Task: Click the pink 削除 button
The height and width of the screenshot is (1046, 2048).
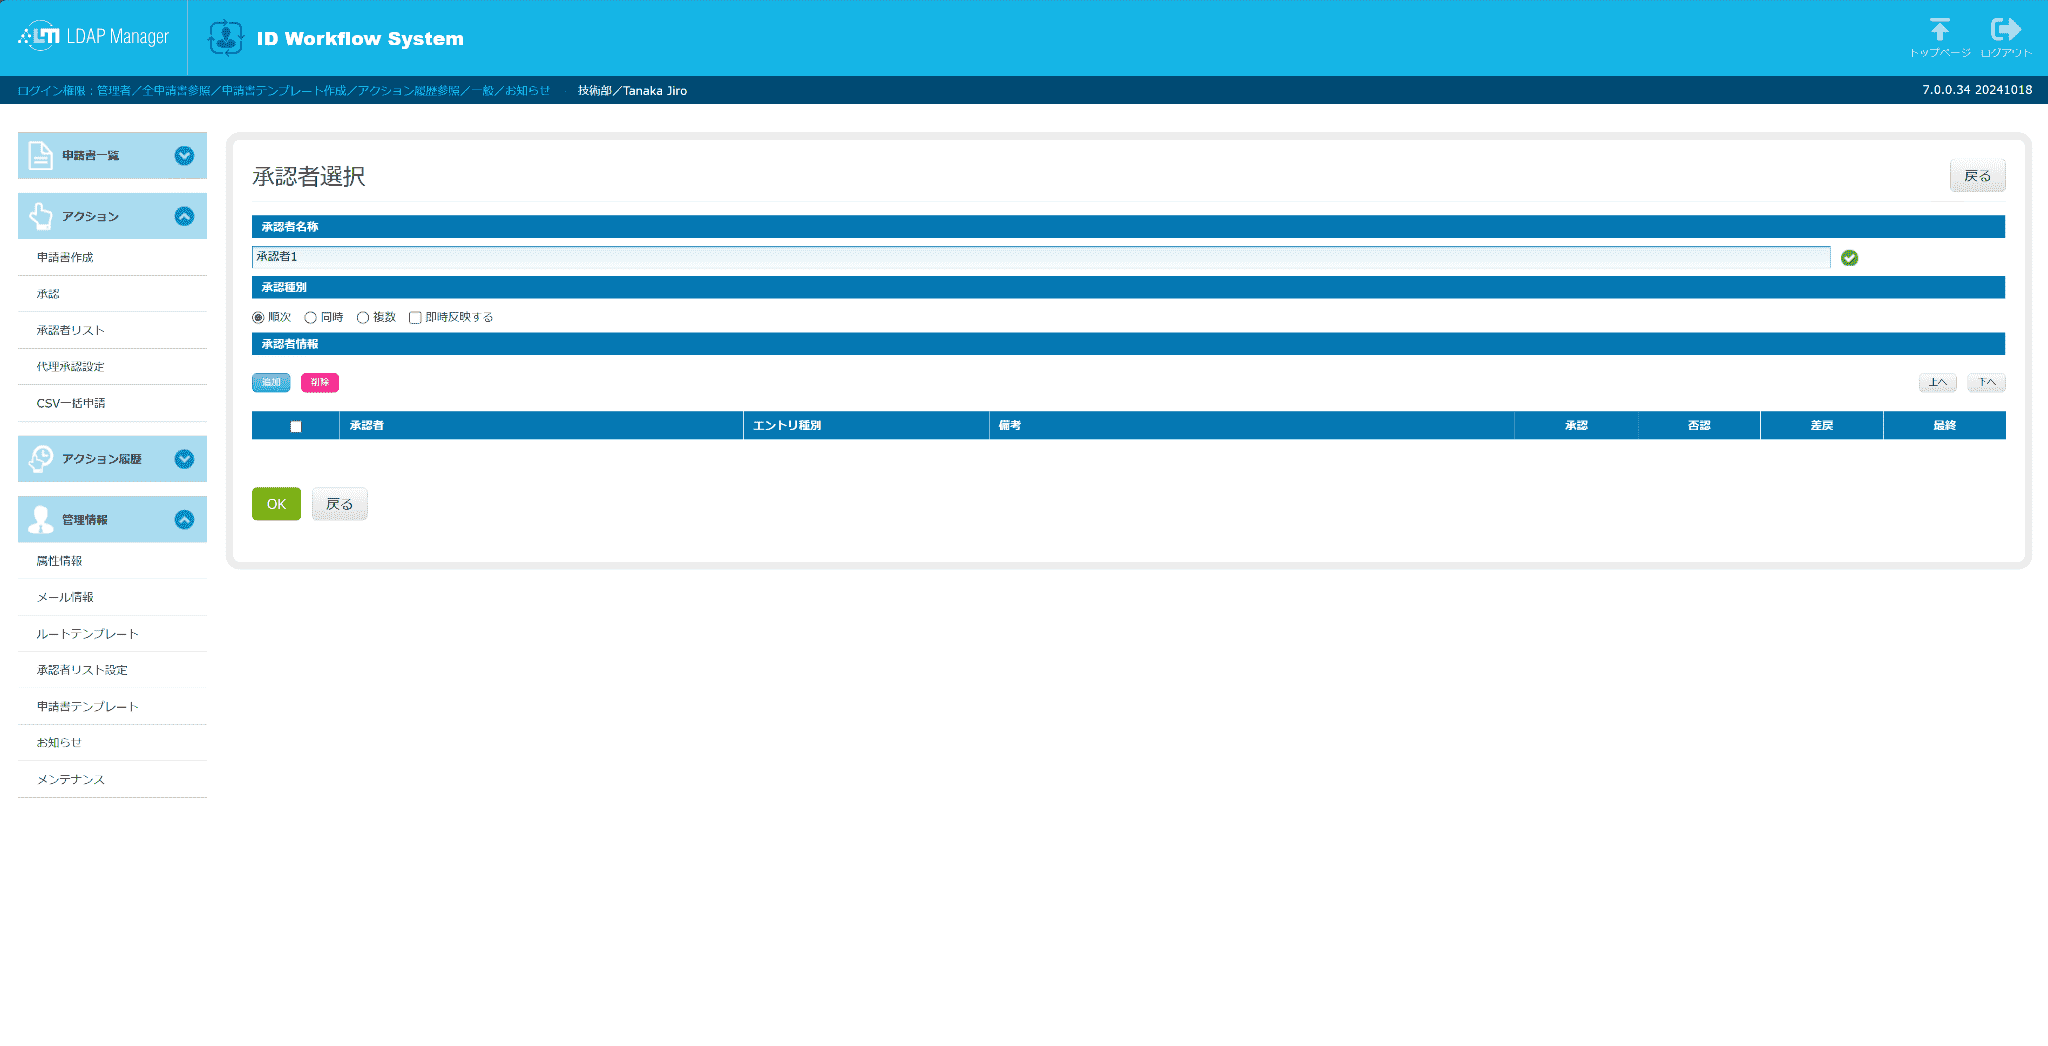Action: point(320,382)
